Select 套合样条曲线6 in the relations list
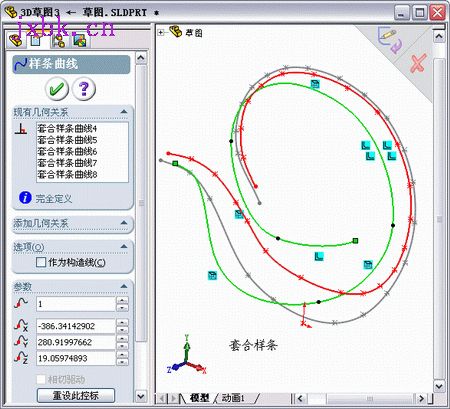The height and width of the screenshot is (409, 450). 67,151
